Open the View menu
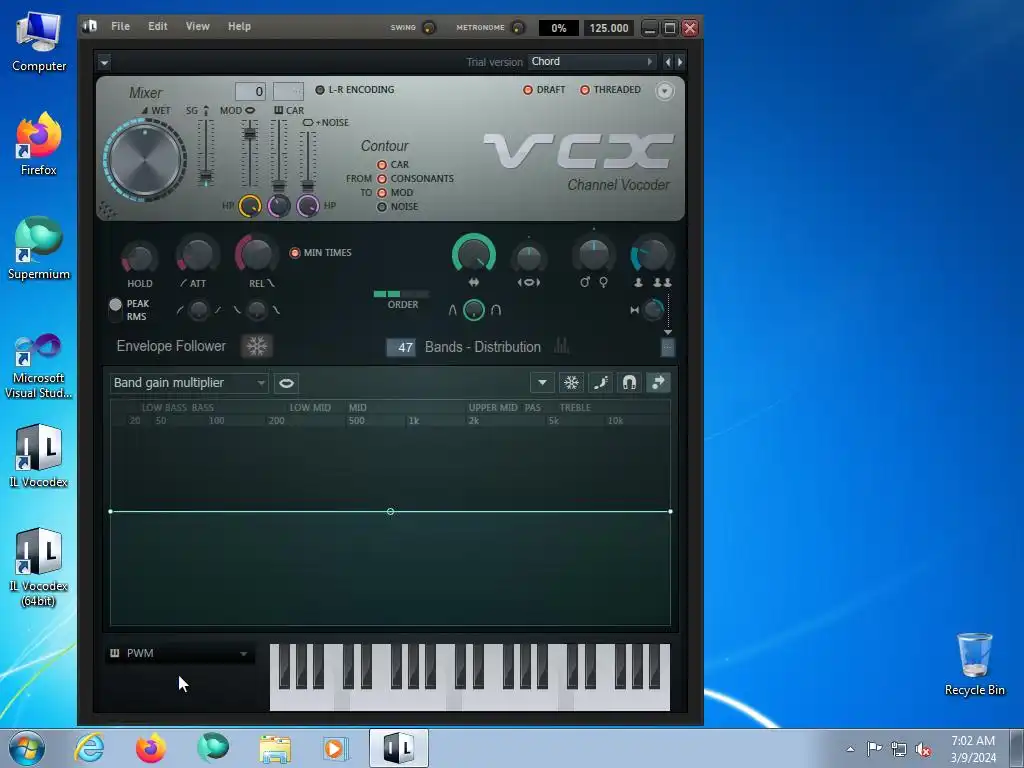 (197, 26)
